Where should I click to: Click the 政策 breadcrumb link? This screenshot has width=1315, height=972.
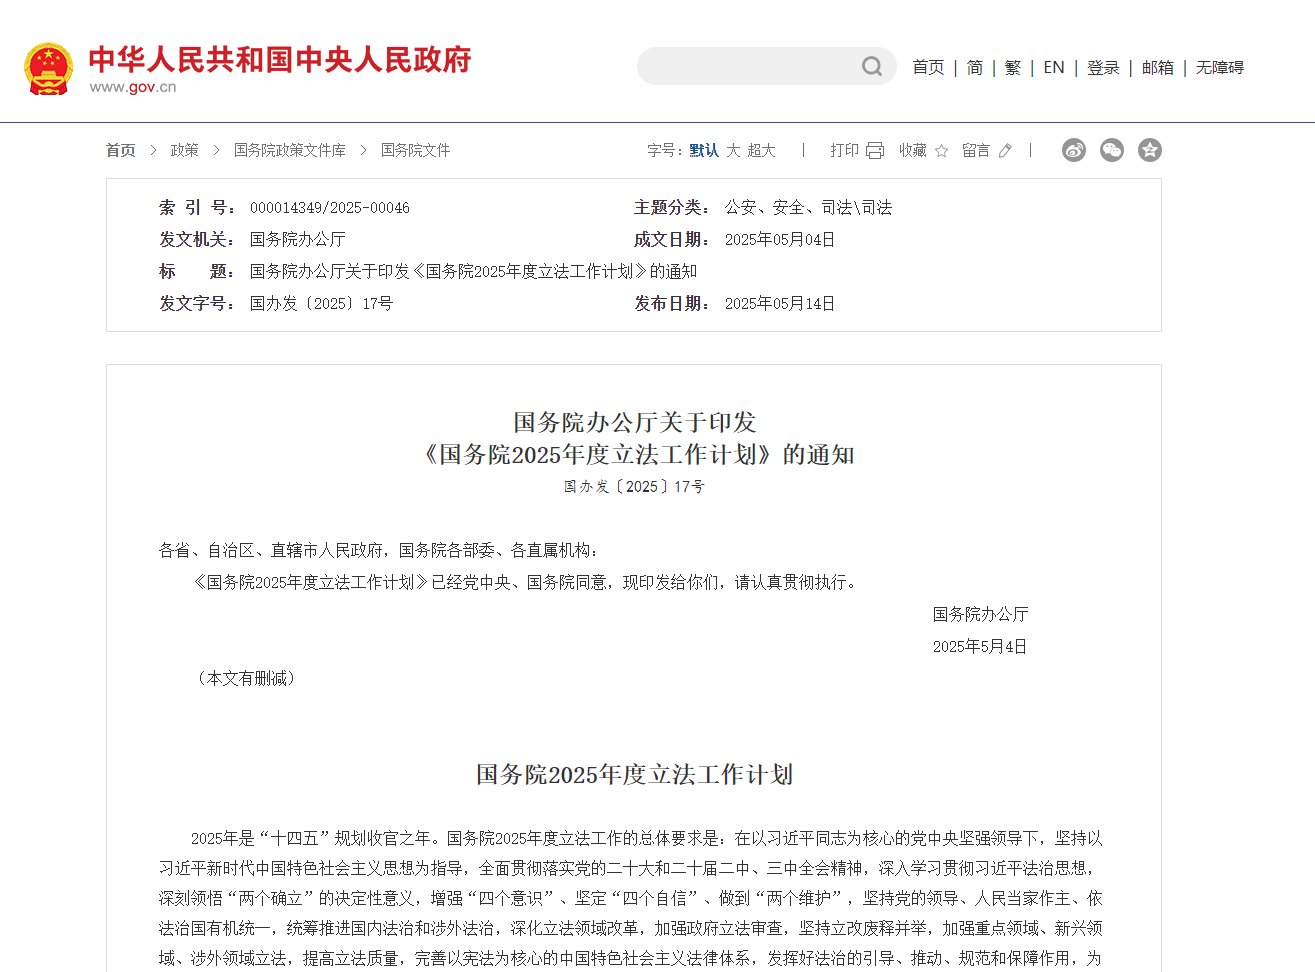click(184, 150)
